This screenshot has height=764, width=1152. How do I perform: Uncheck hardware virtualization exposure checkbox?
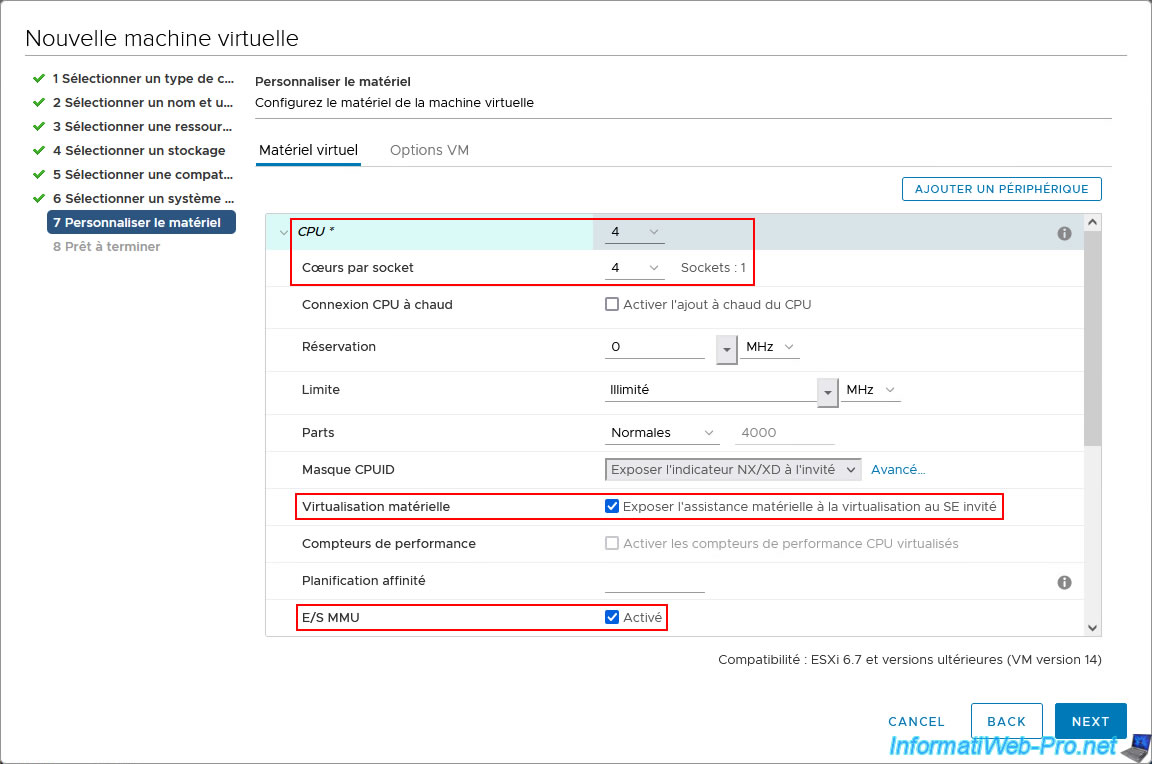point(612,507)
